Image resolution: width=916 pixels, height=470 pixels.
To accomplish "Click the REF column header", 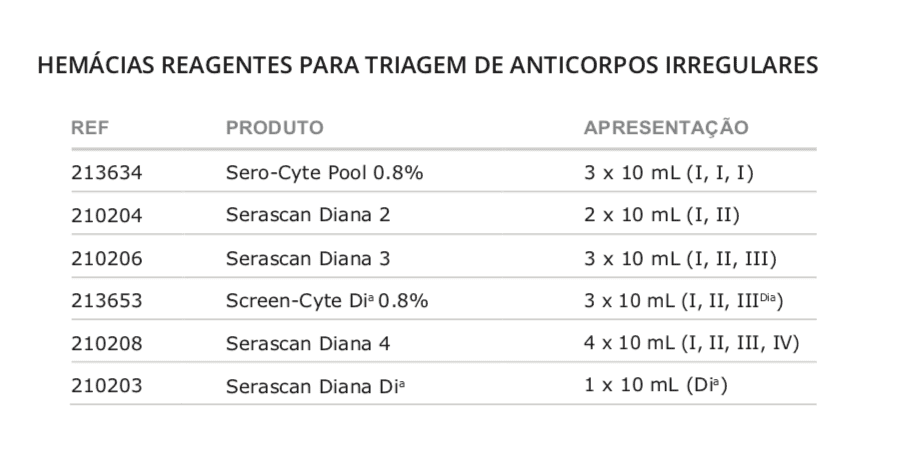I will 90,127.
